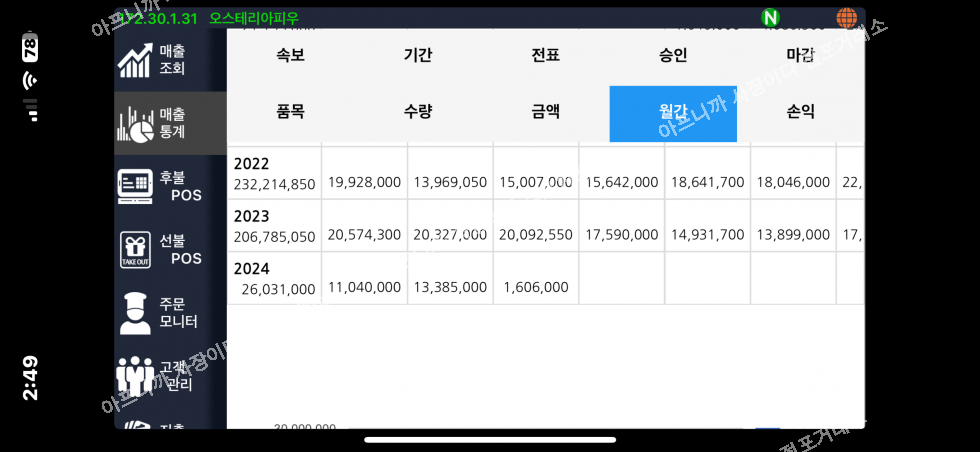The height and width of the screenshot is (452, 980).
Task: Show statistics by 품목
Action: 290,112
